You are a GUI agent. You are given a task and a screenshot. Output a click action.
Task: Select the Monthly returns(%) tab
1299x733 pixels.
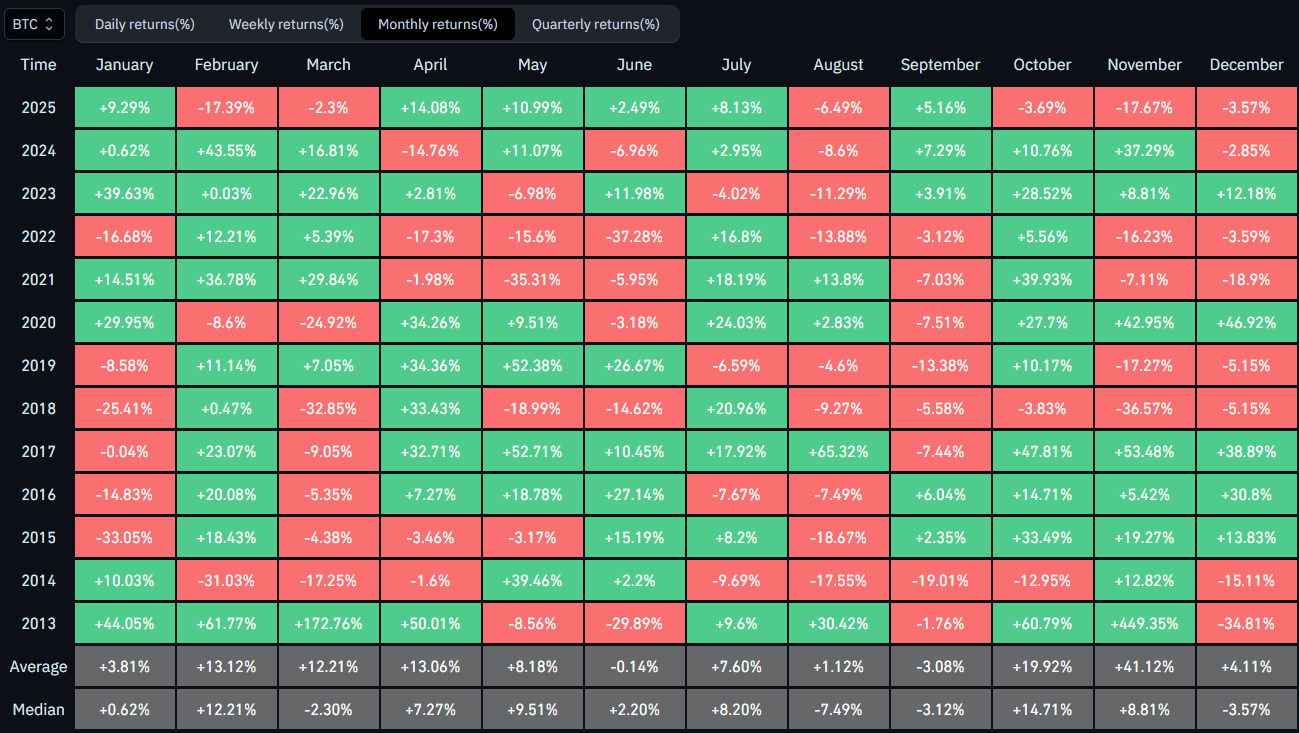[437, 24]
